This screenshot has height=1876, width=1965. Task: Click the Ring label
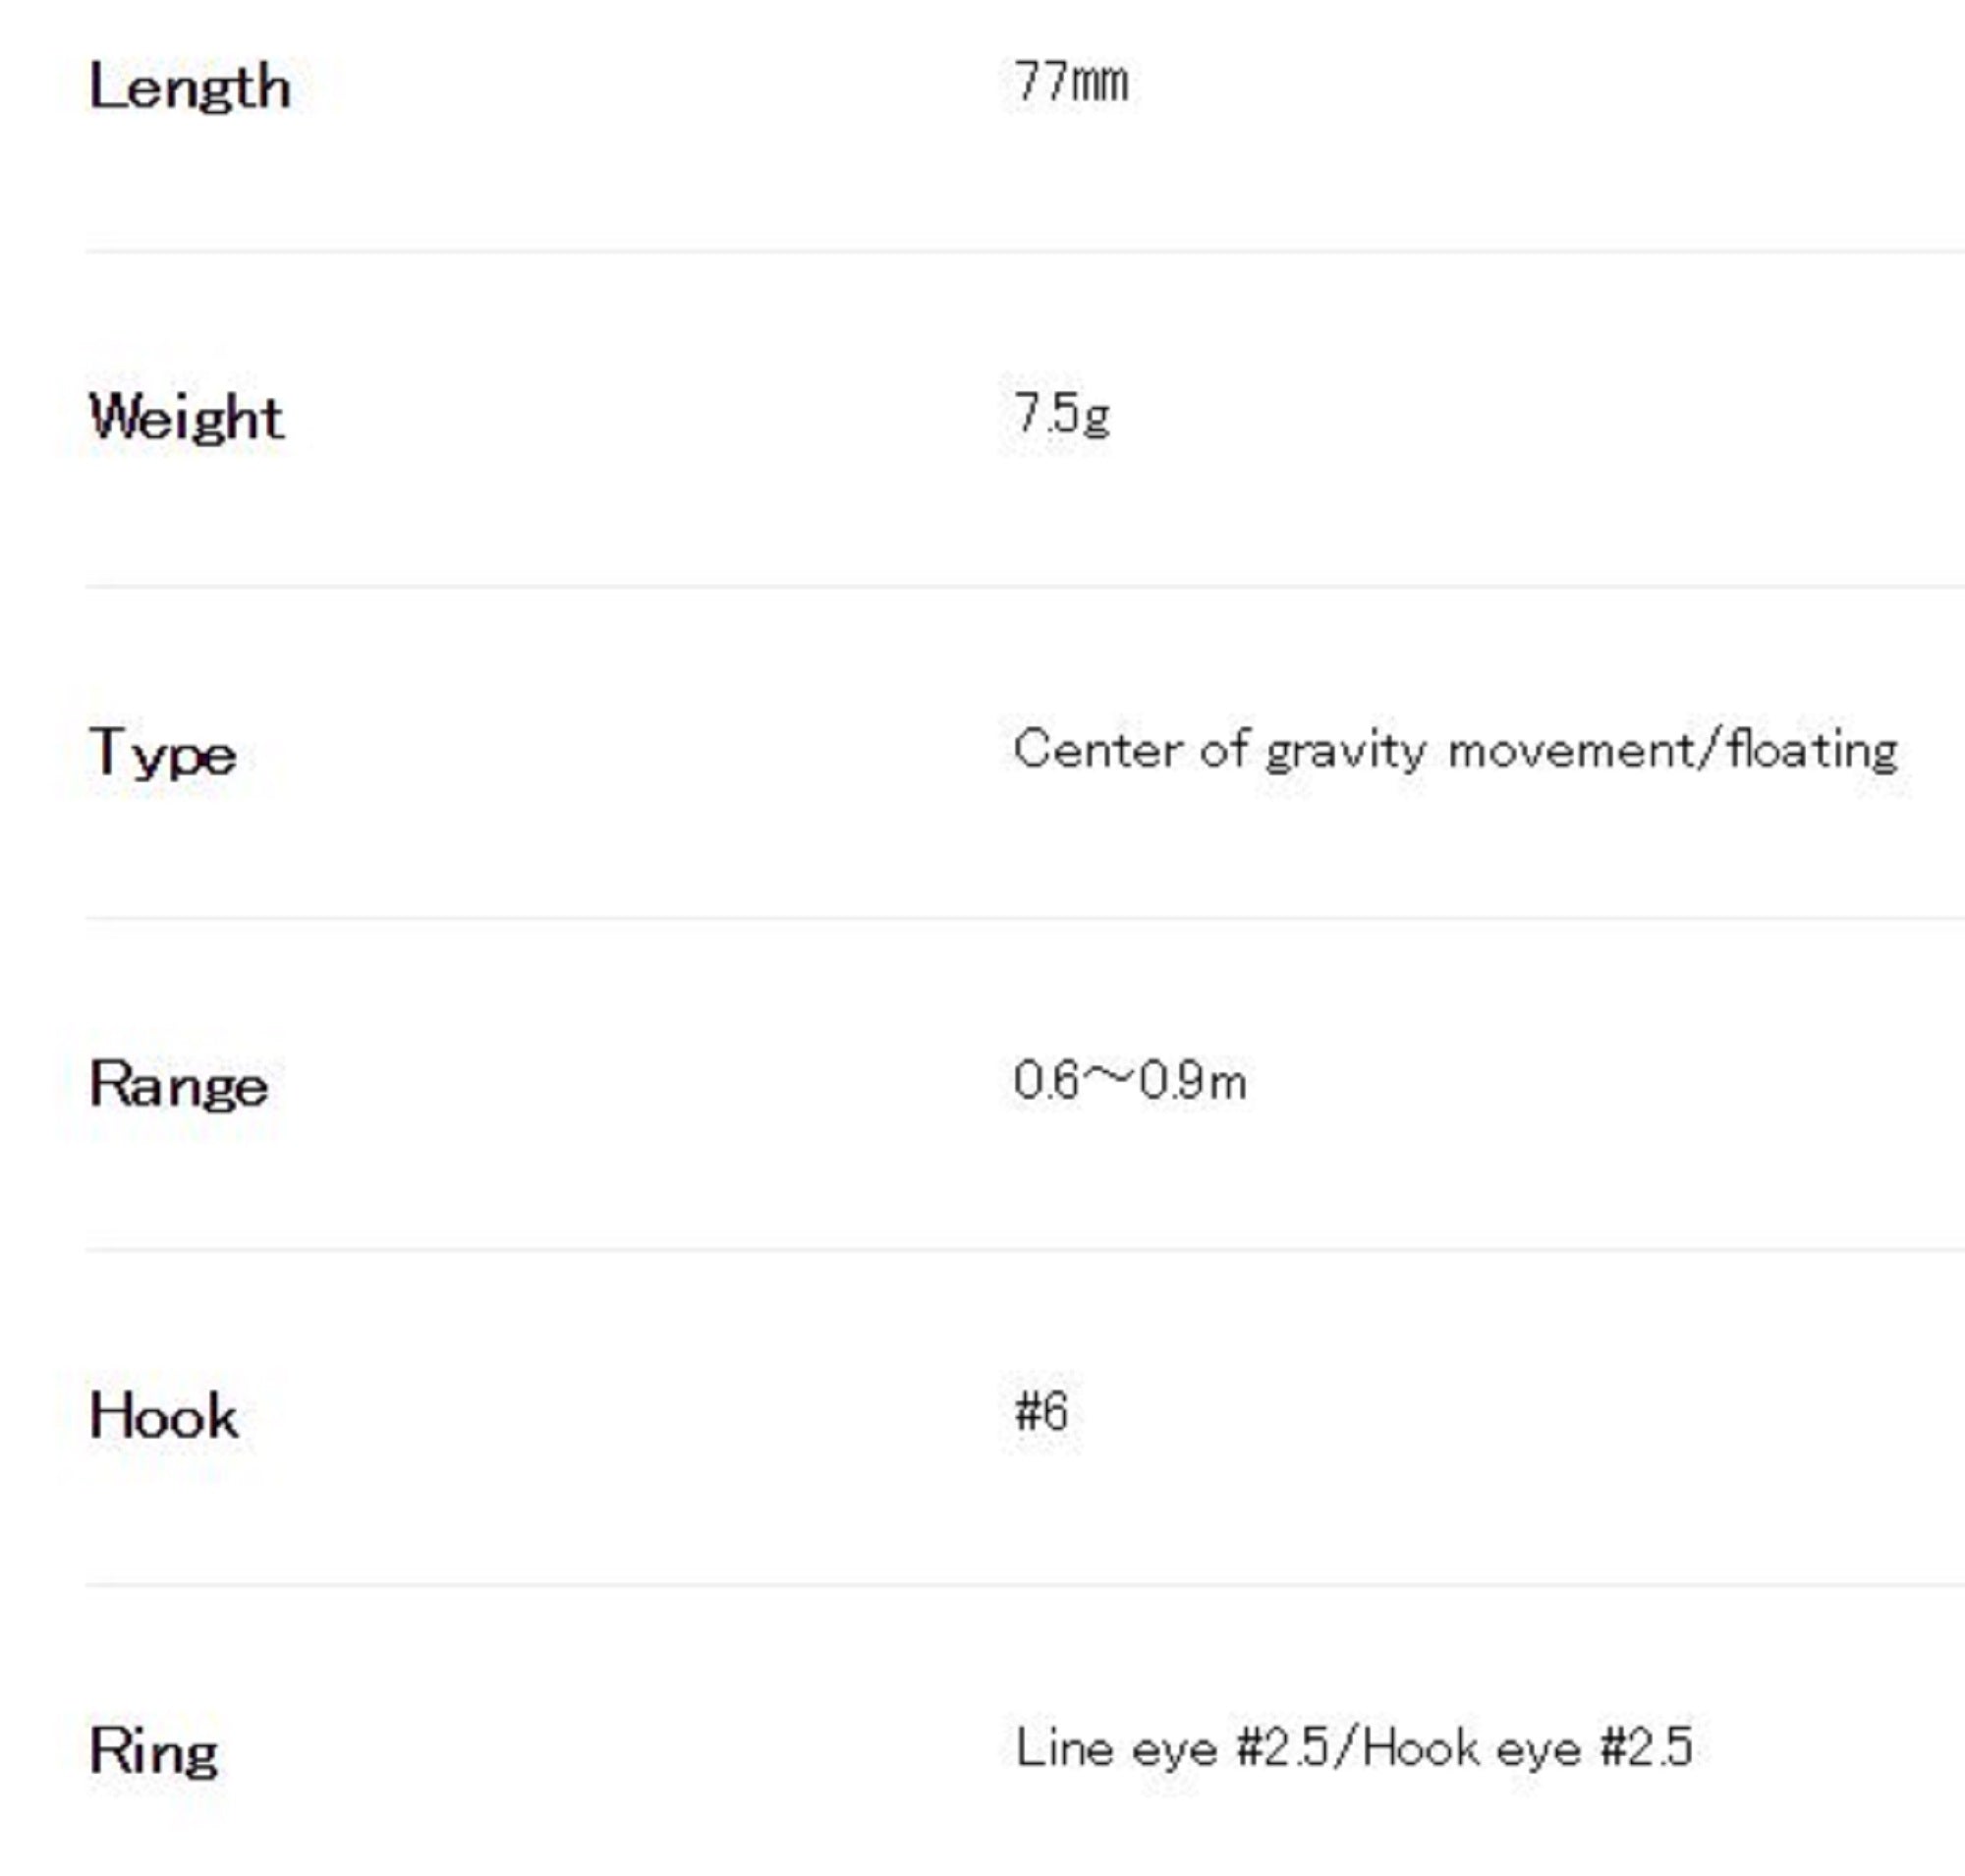pos(154,1752)
